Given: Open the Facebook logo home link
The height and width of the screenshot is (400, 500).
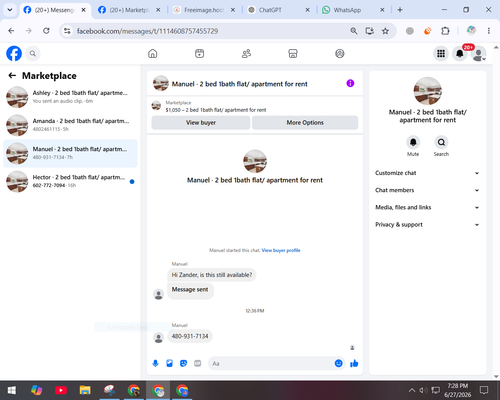Looking at the screenshot, I should tap(14, 54).
